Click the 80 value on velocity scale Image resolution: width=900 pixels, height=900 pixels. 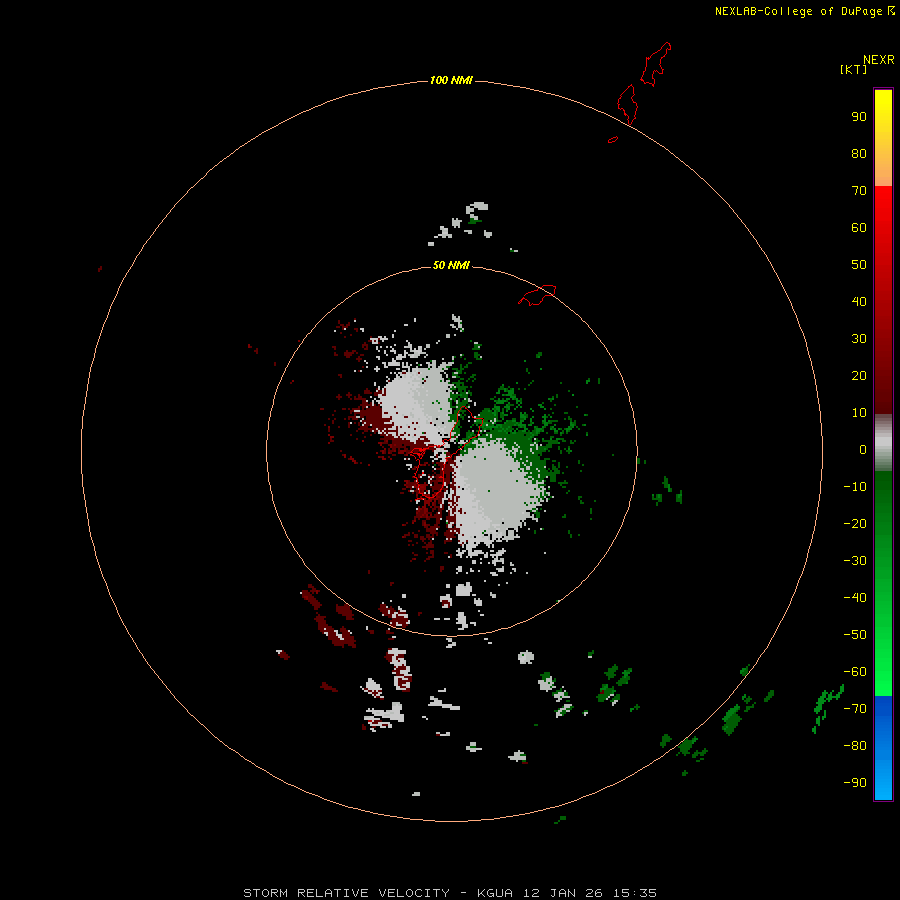(859, 154)
